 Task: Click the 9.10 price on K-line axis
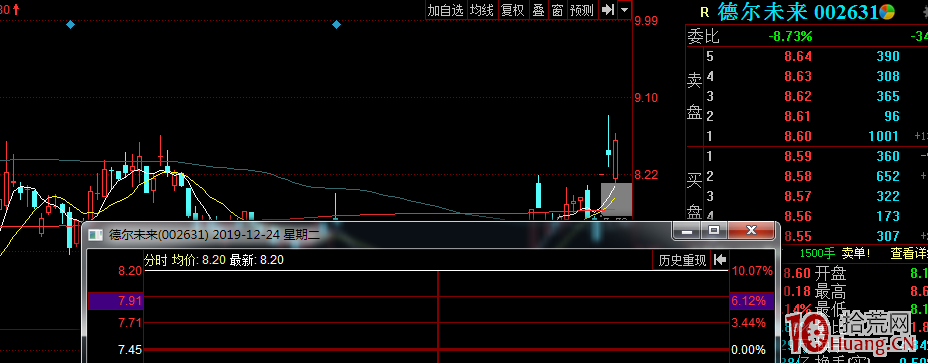pyautogui.click(x=646, y=98)
